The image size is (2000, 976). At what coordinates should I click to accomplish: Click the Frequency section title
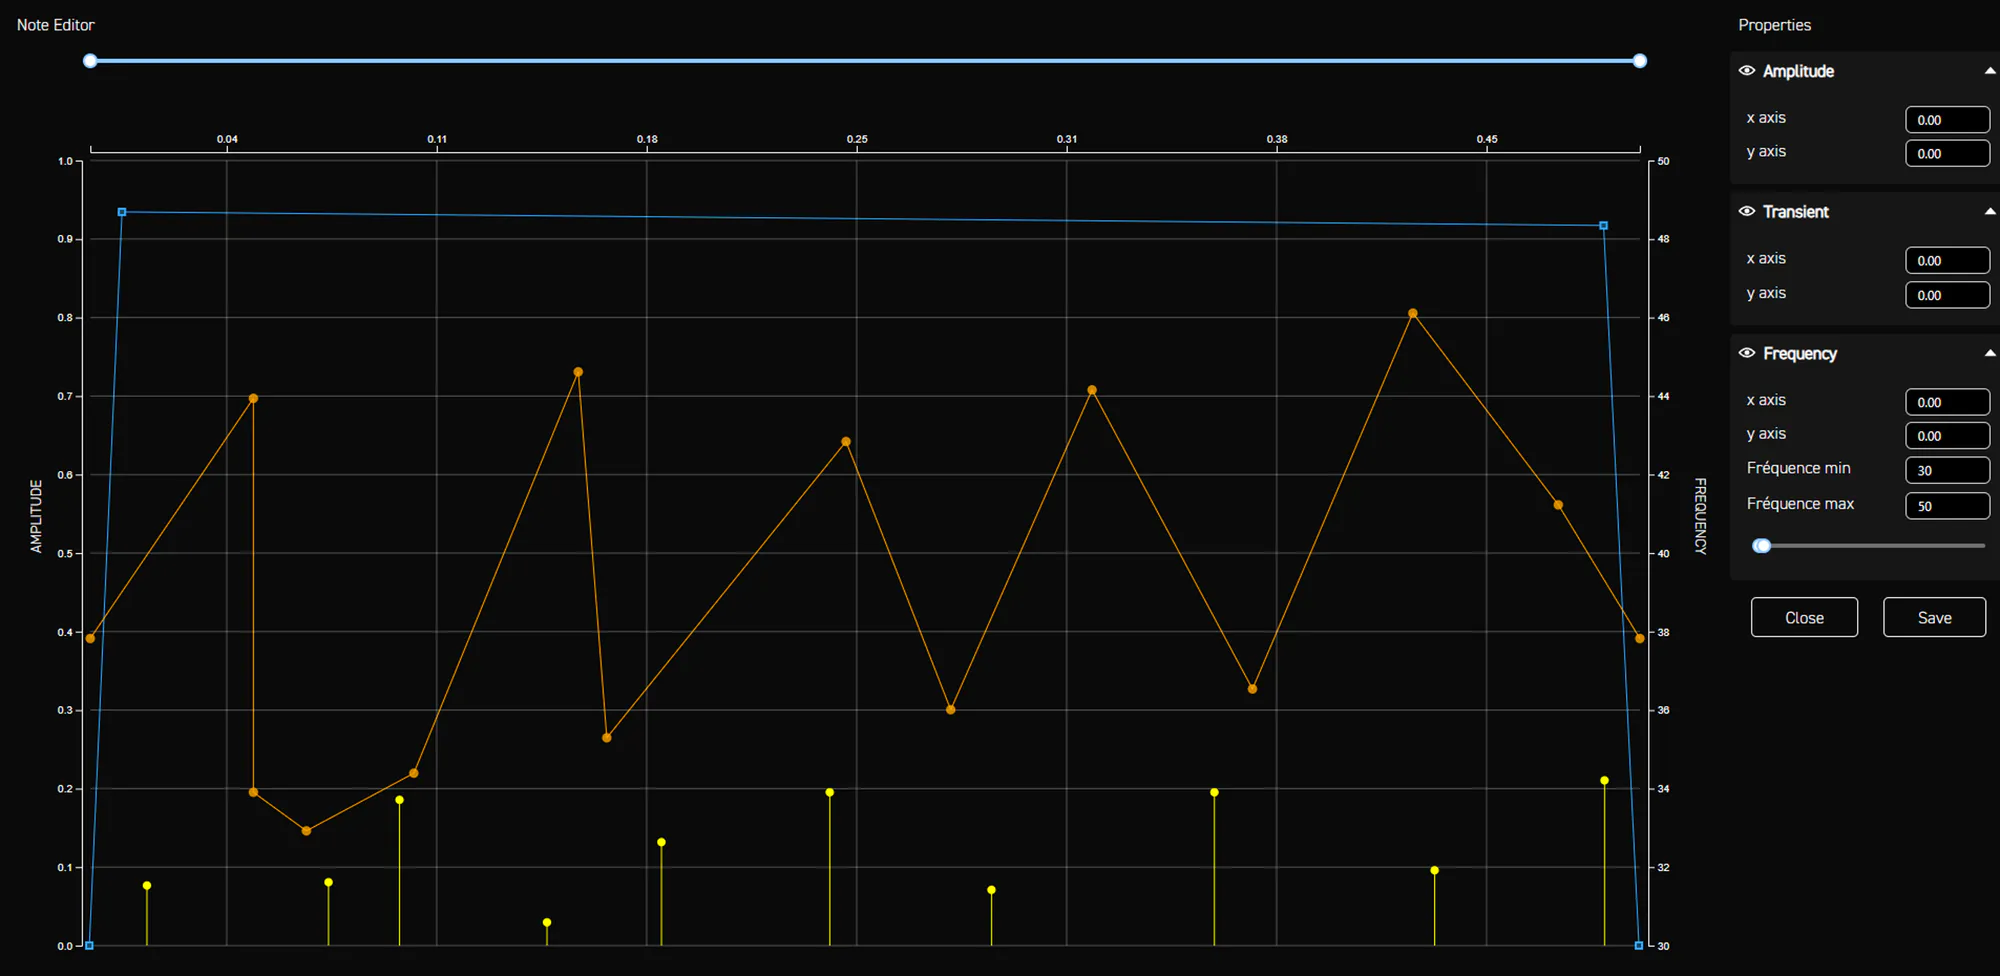(x=1800, y=353)
